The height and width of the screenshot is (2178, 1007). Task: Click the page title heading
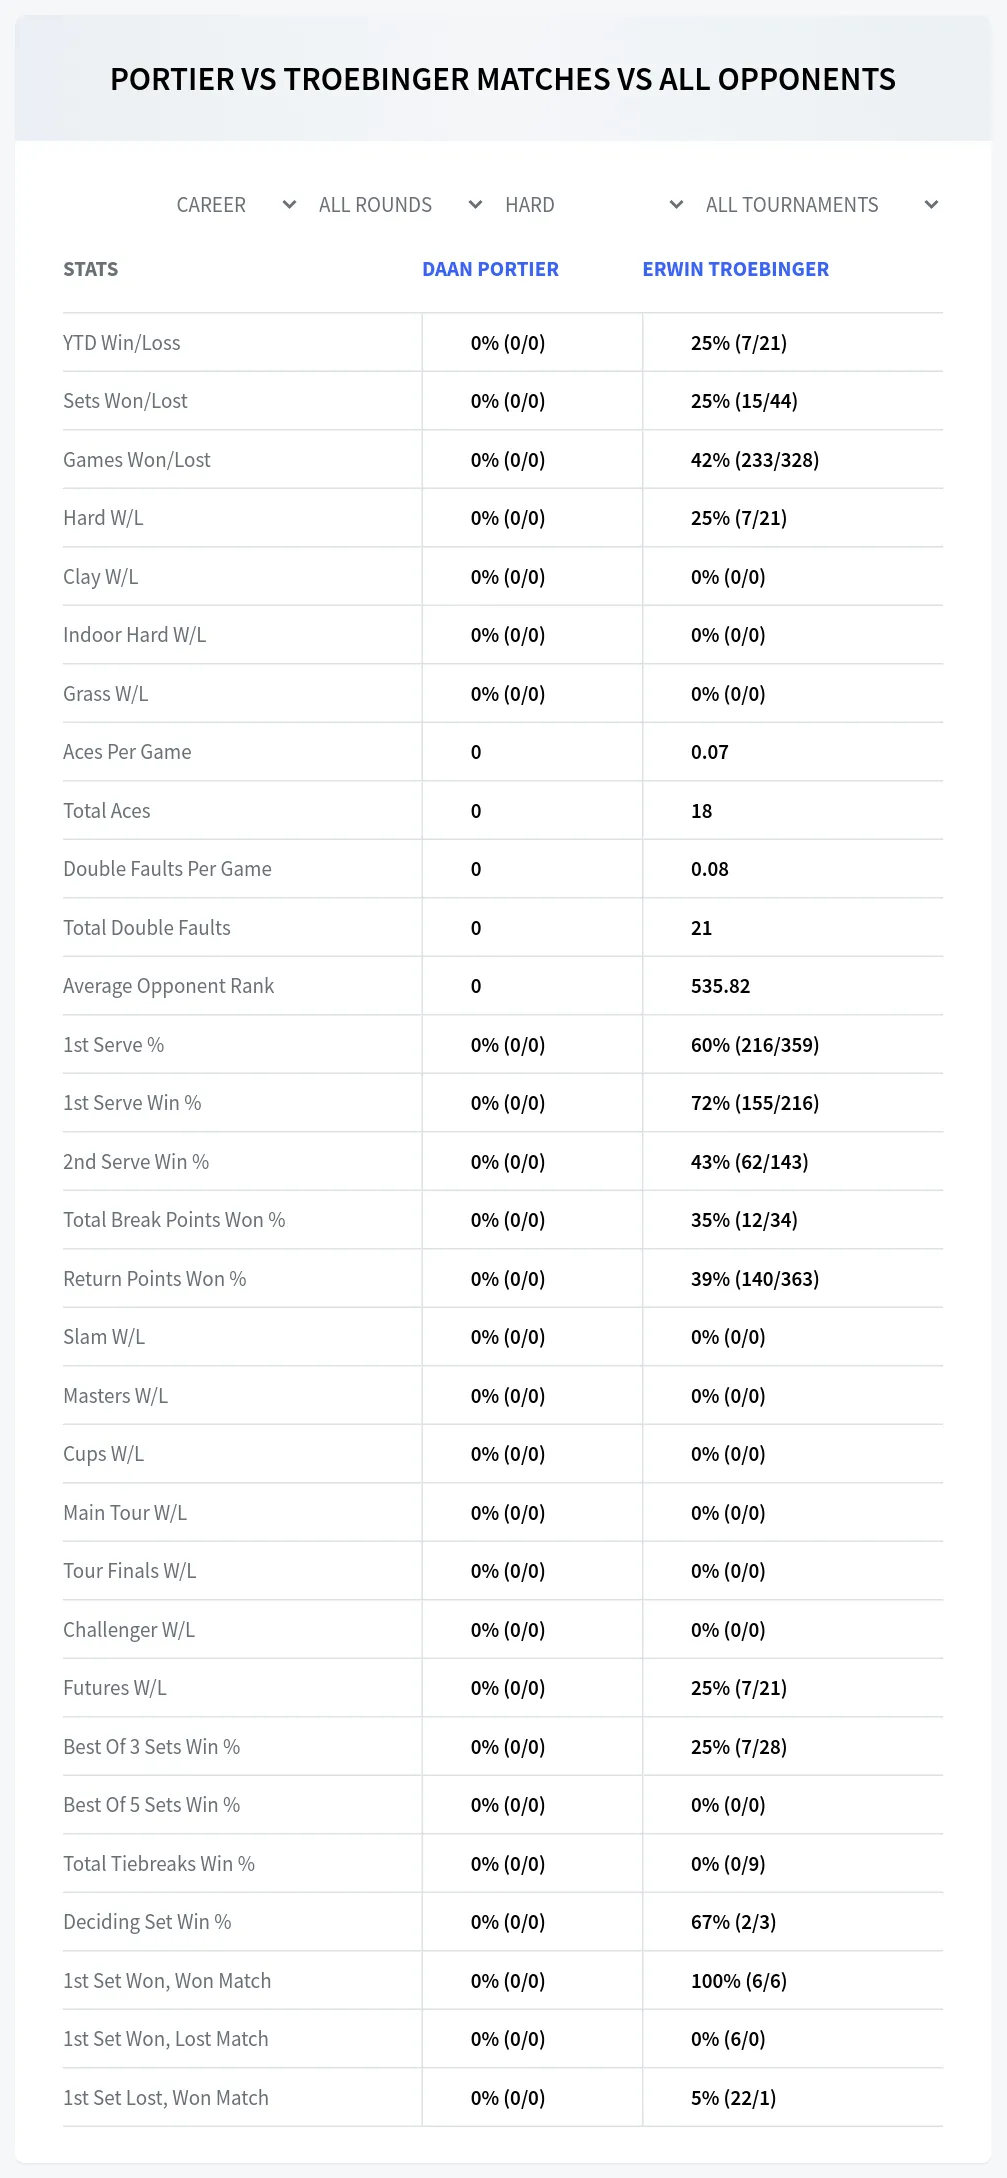[503, 79]
